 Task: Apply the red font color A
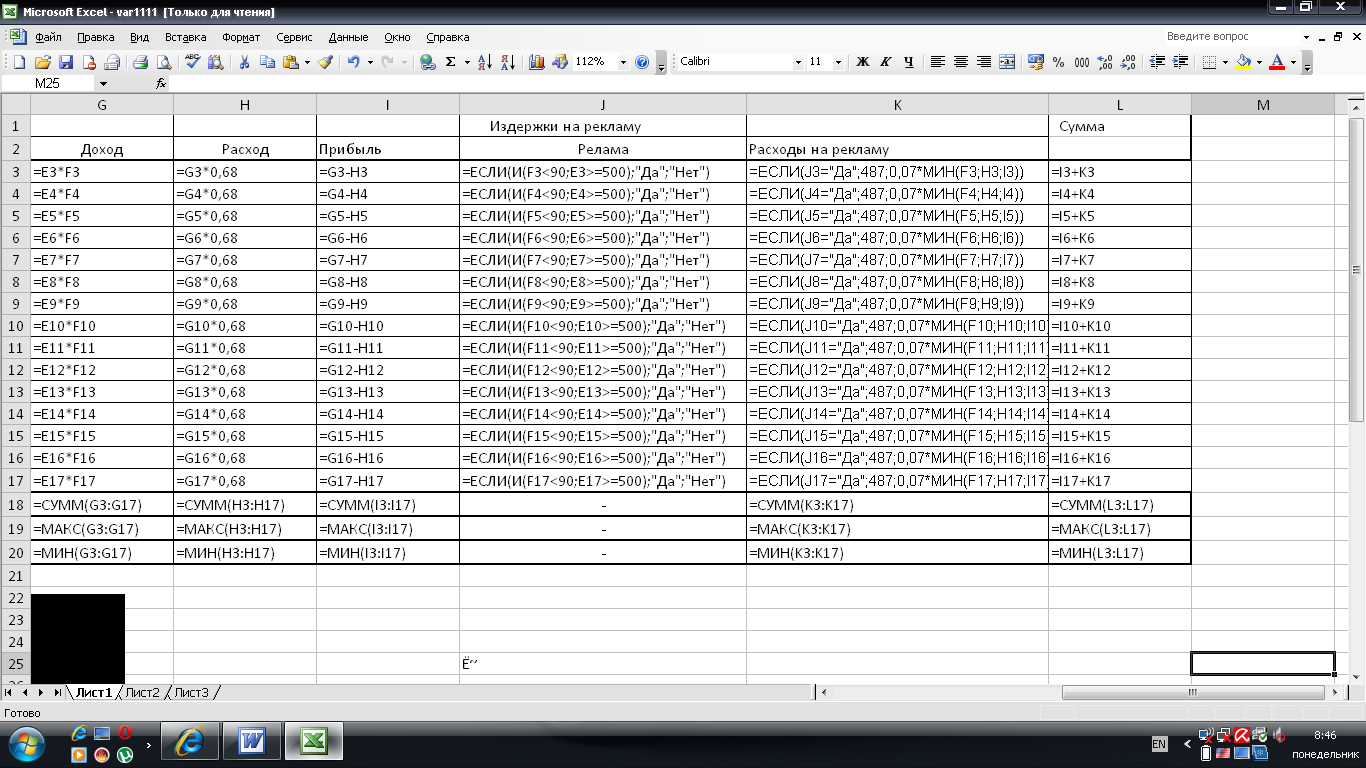point(1277,62)
